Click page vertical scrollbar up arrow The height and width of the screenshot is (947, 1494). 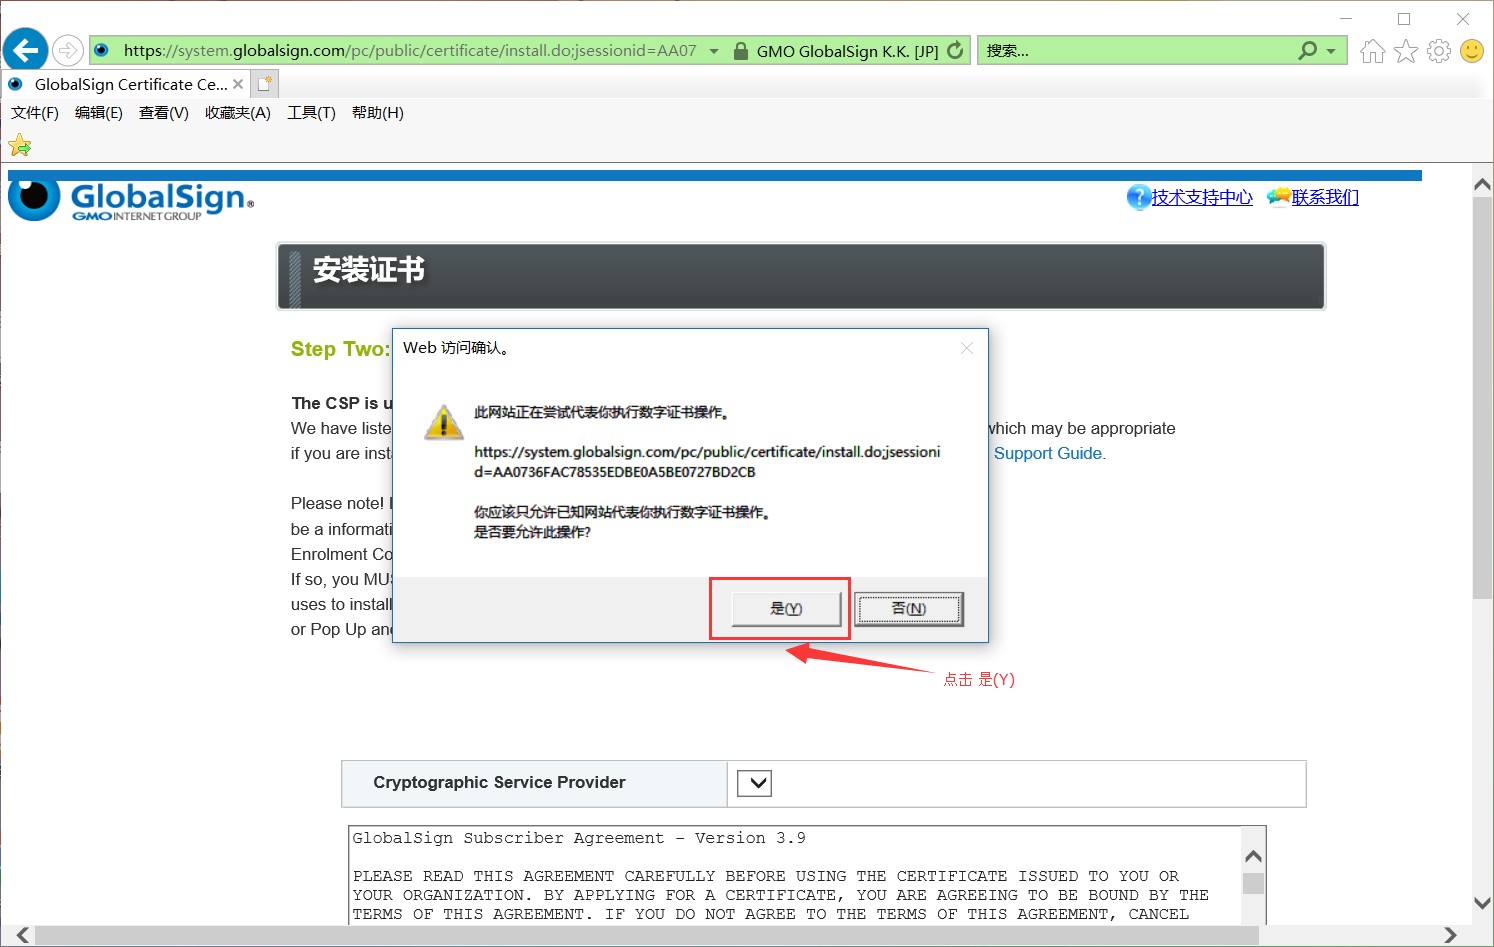point(1483,185)
